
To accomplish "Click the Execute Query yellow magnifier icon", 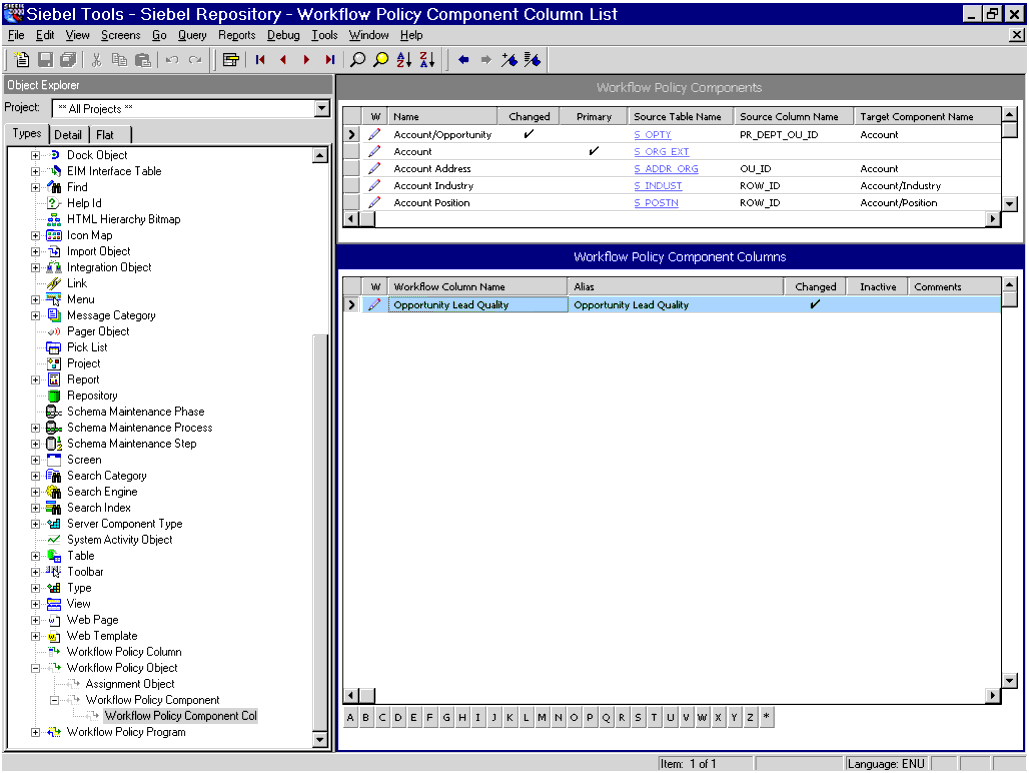I will [x=381, y=60].
